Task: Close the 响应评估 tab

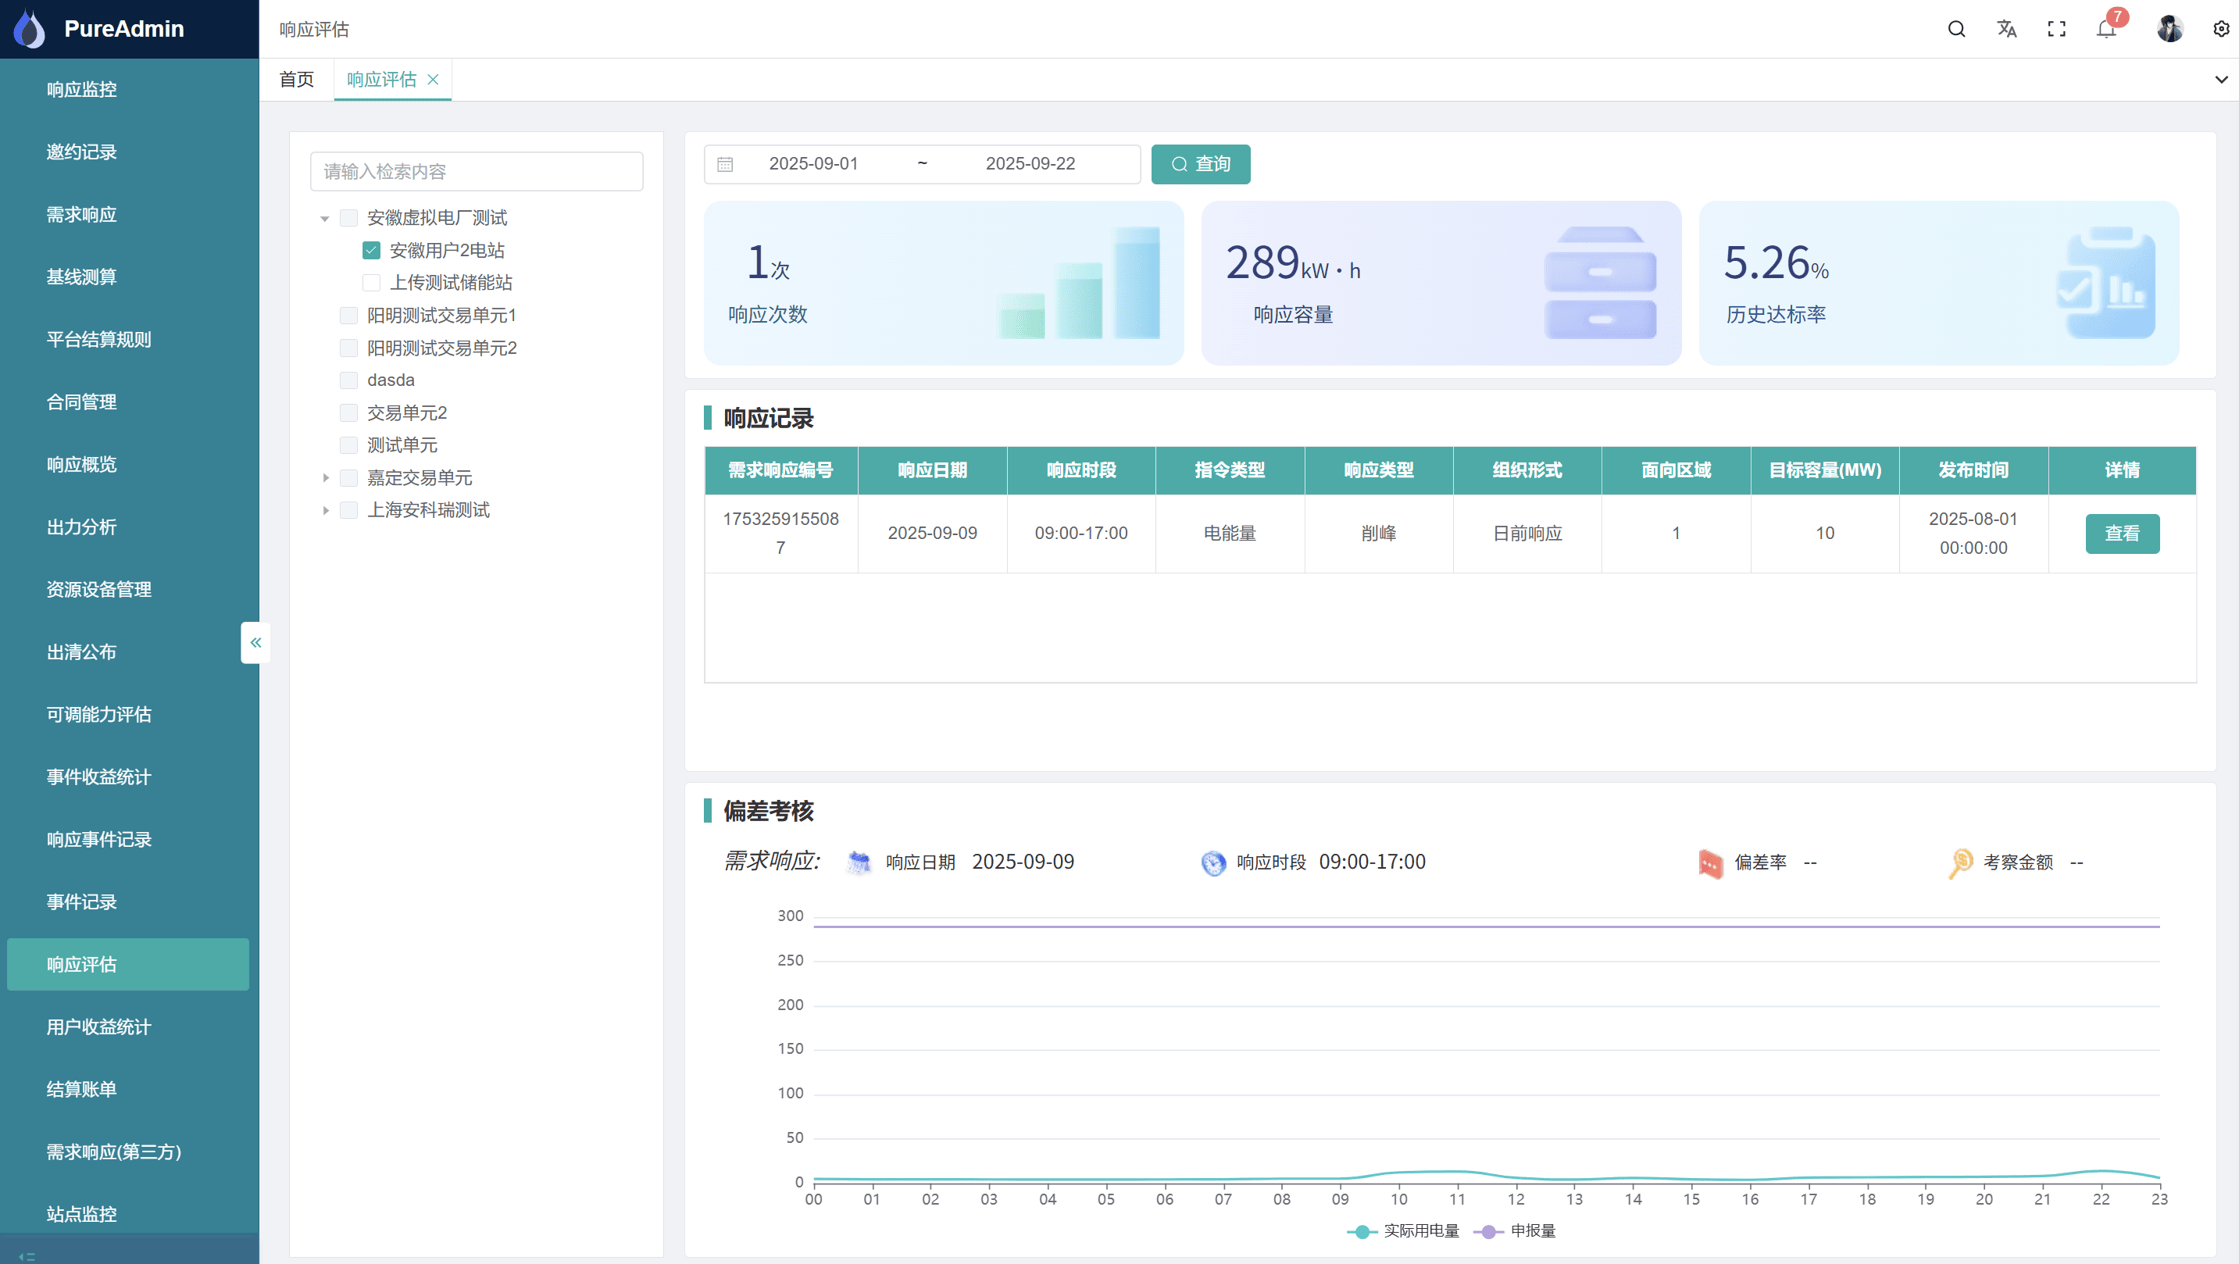Action: 433,80
